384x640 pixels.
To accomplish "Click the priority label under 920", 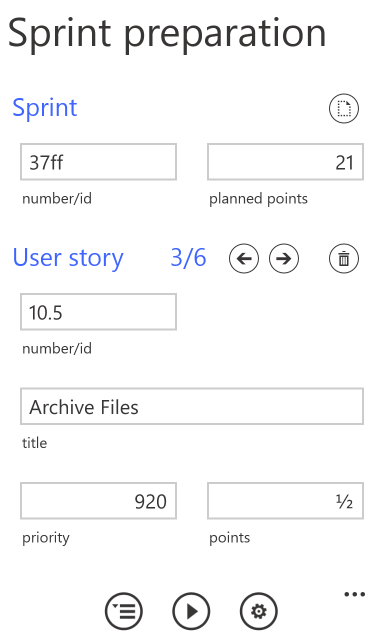I will coord(46,538).
